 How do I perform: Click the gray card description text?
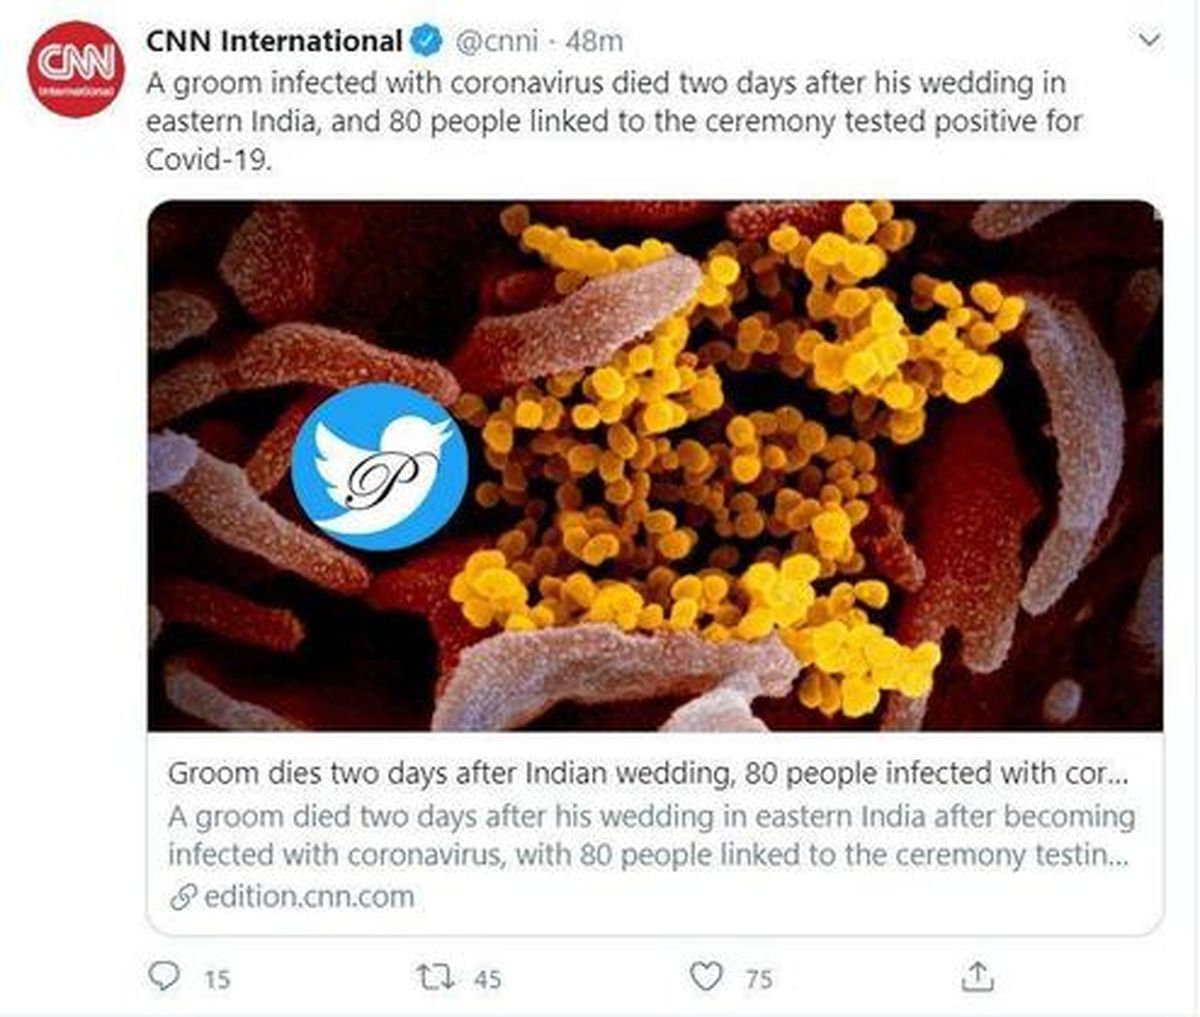(x=650, y=836)
